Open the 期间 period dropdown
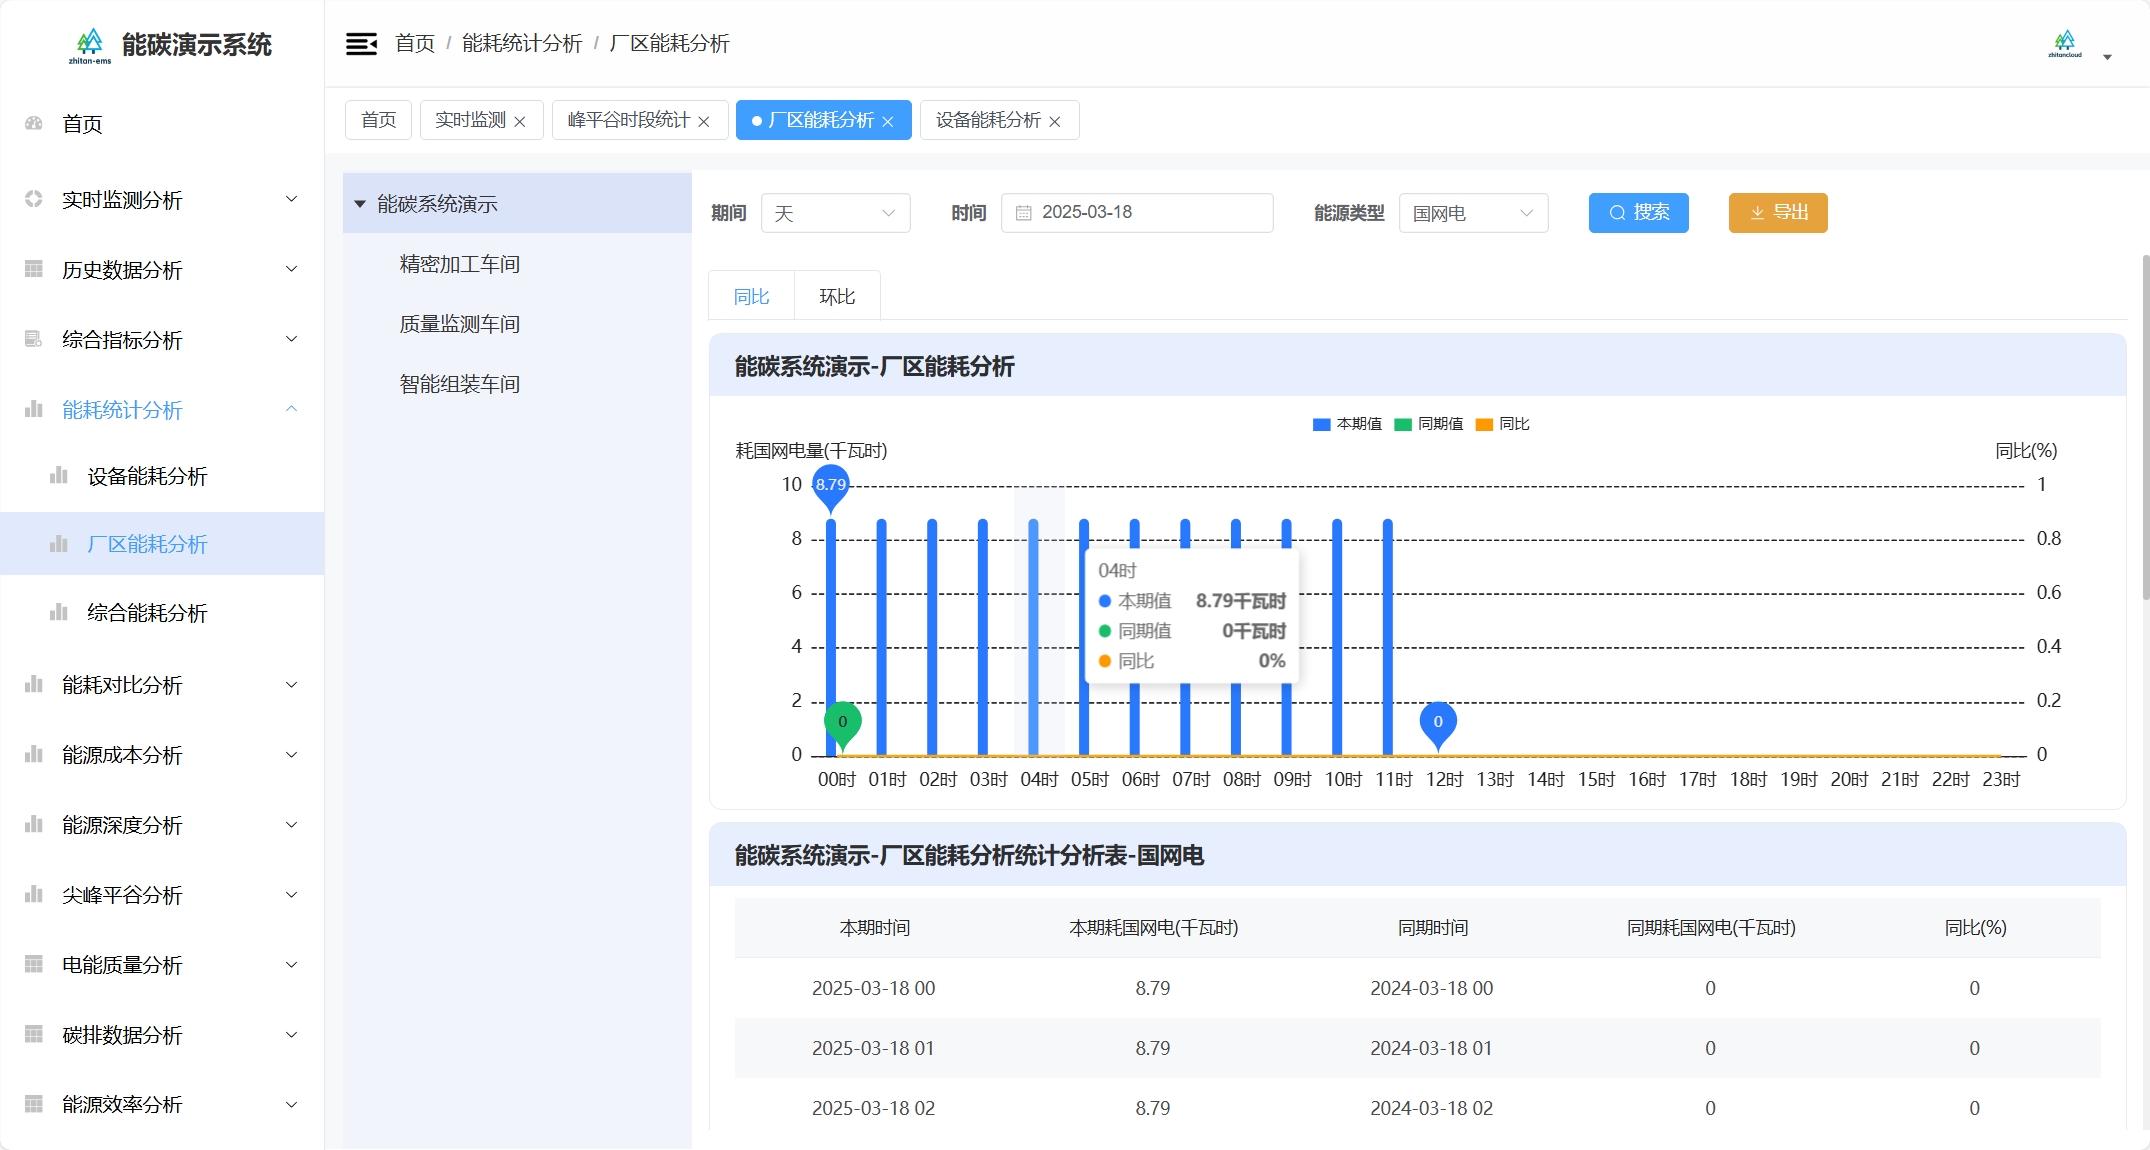 click(835, 213)
